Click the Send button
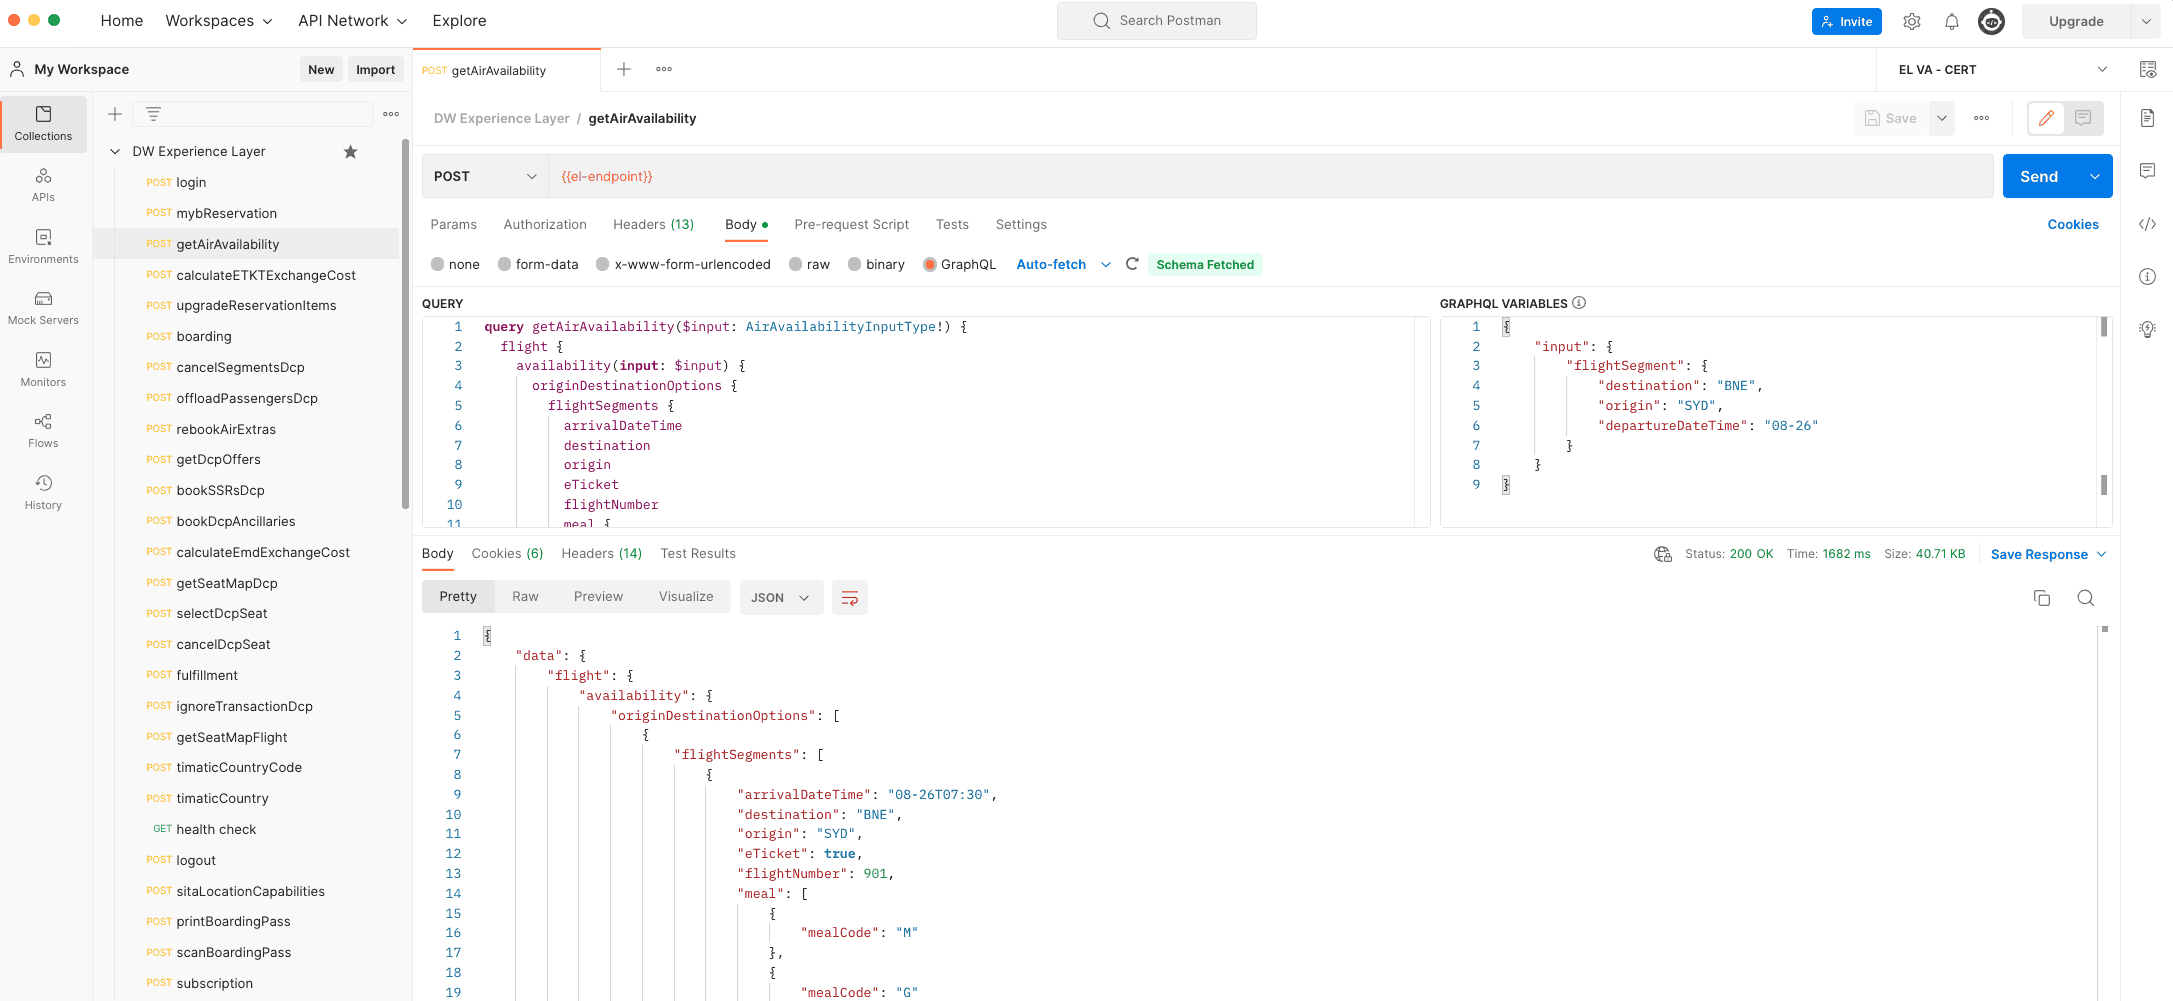 [x=2038, y=176]
